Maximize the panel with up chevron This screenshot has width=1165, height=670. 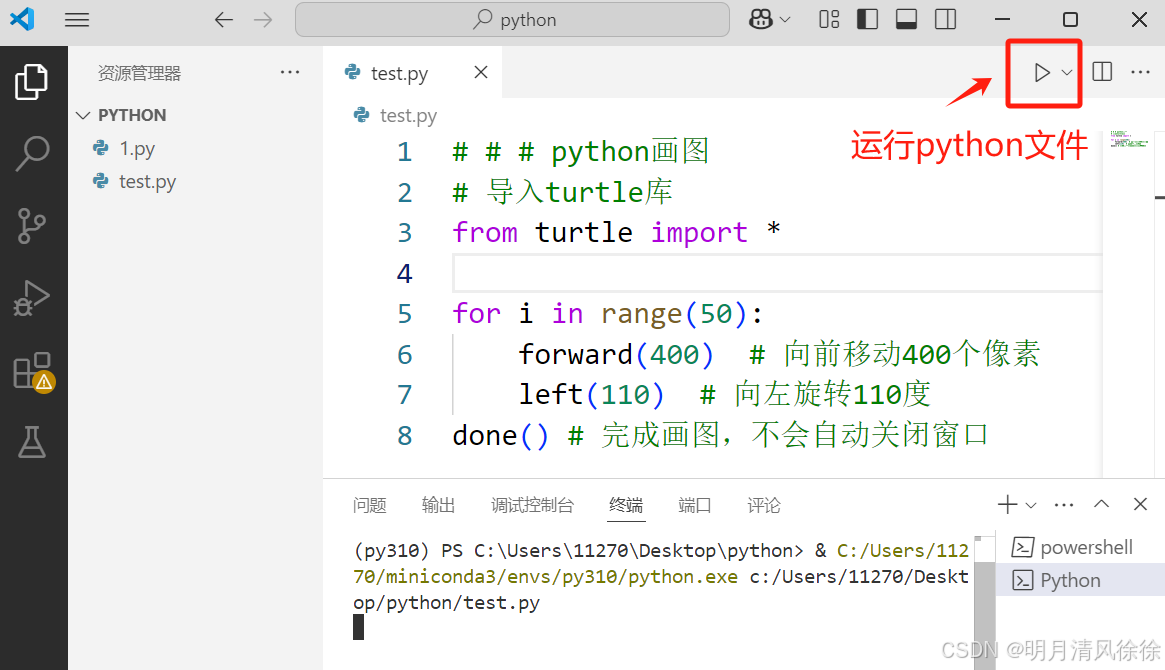pos(1101,504)
